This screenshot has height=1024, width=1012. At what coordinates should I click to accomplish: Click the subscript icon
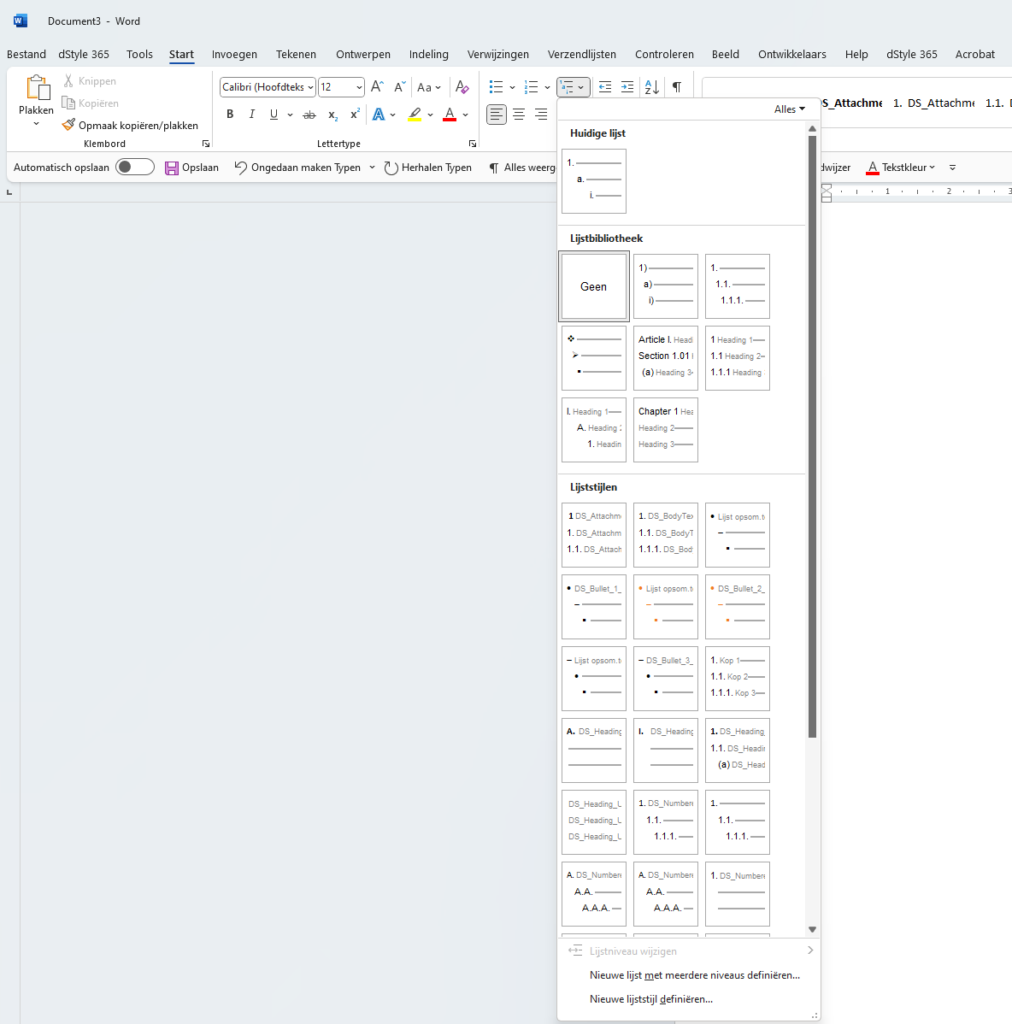click(333, 115)
